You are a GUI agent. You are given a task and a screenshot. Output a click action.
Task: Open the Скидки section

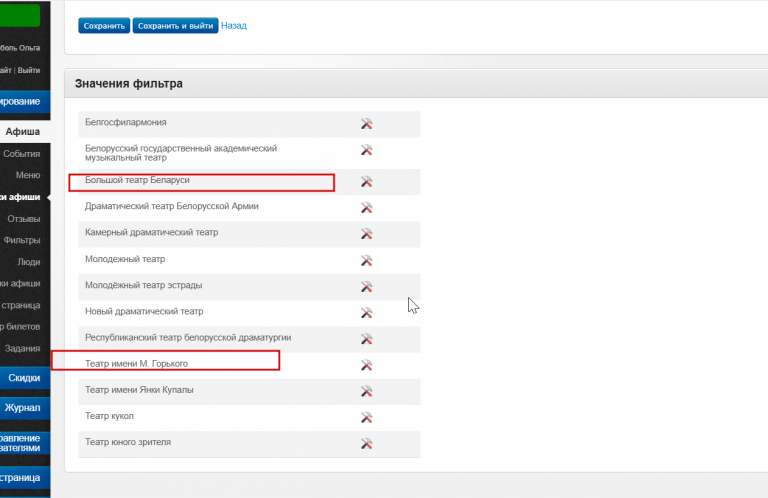coord(25,378)
